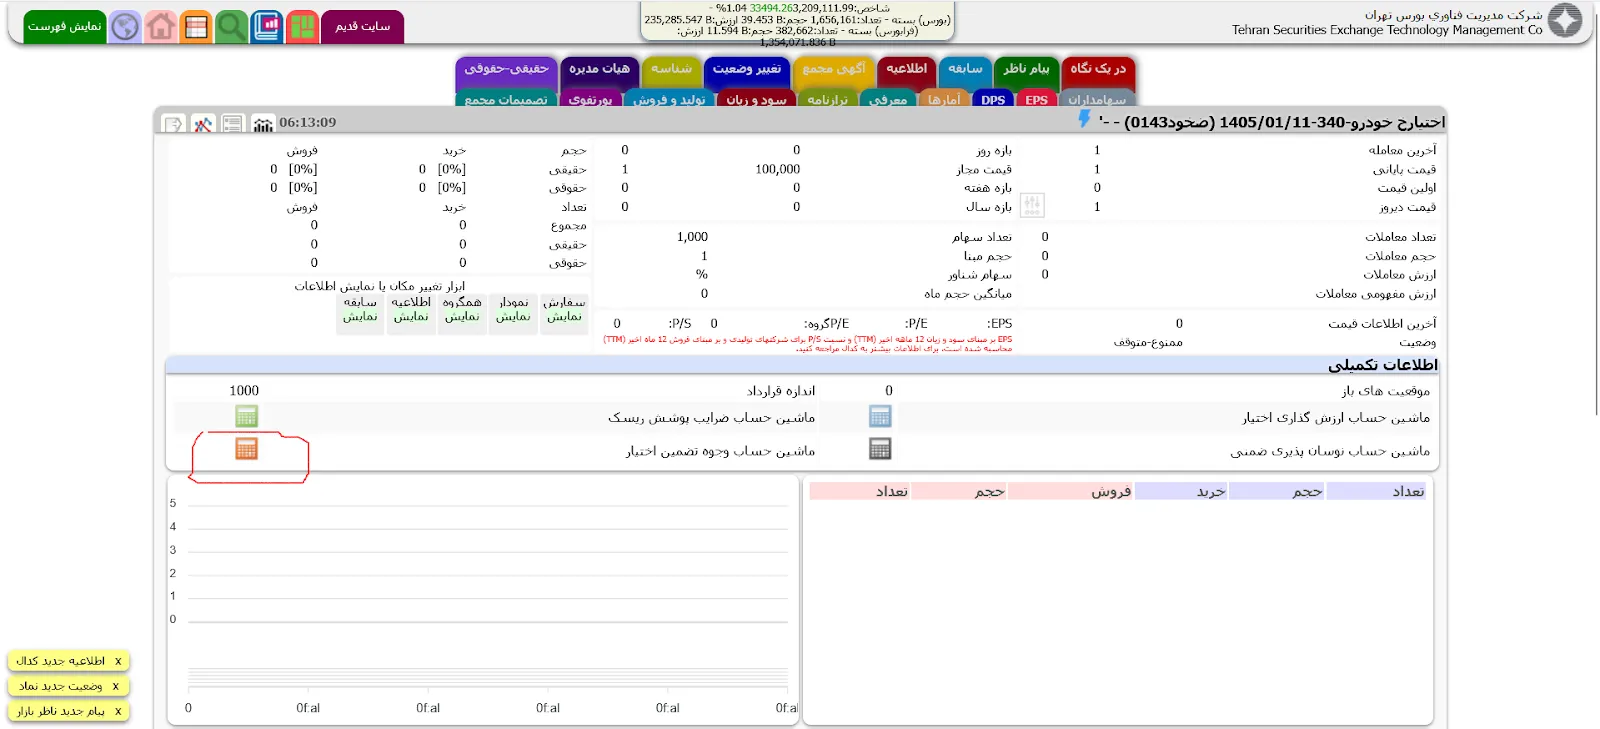Open the 'ترازنامه' tab

click(827, 100)
